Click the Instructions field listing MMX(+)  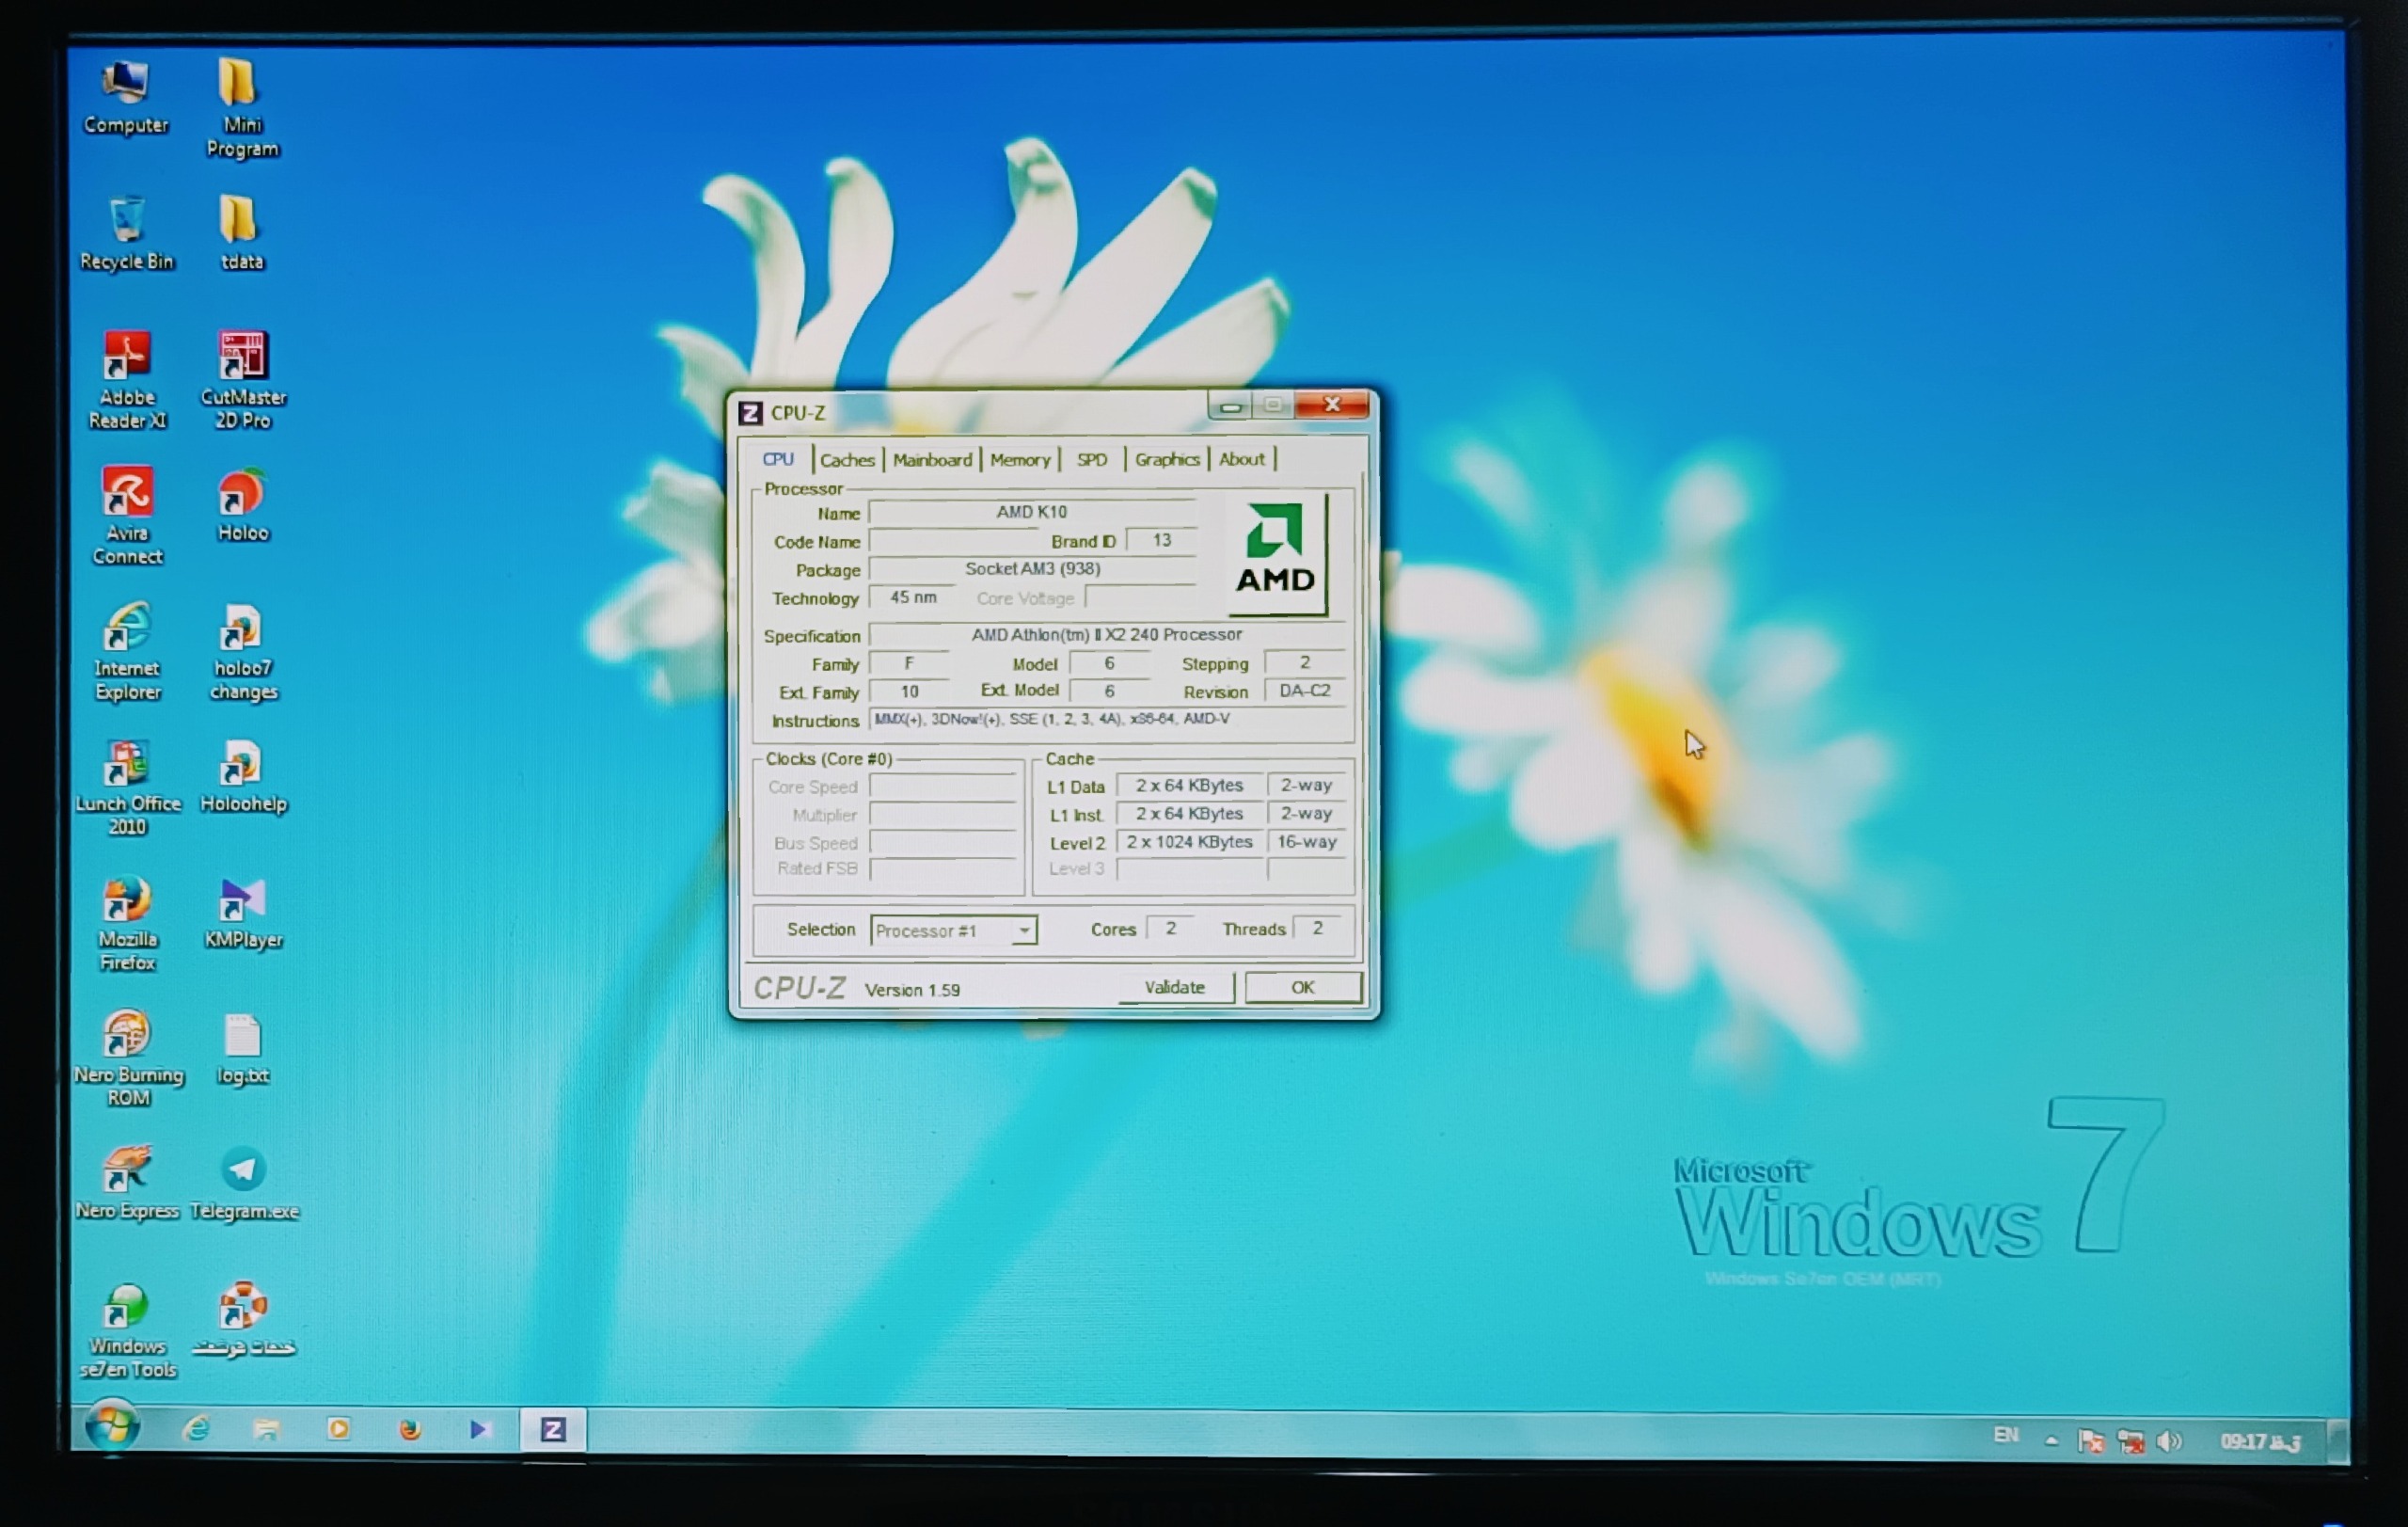coord(1108,719)
